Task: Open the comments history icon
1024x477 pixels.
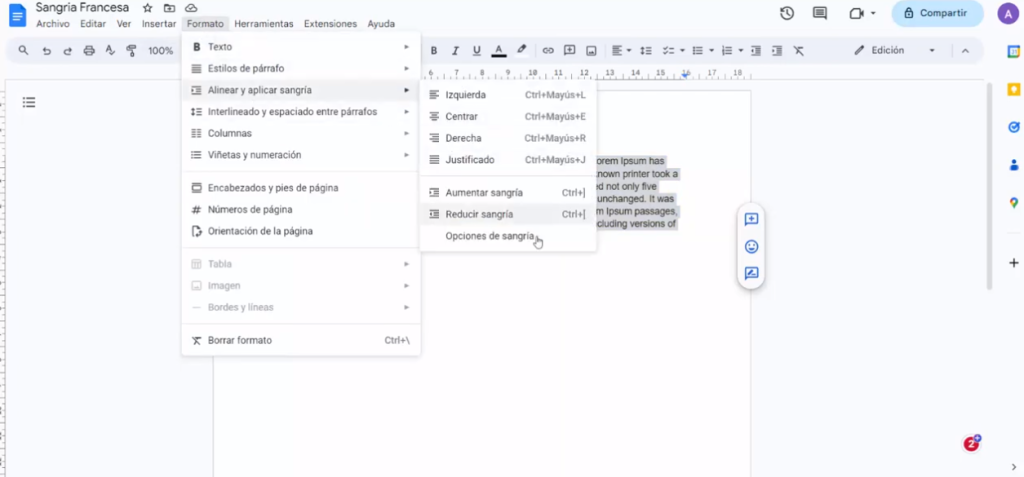Action: tap(820, 13)
